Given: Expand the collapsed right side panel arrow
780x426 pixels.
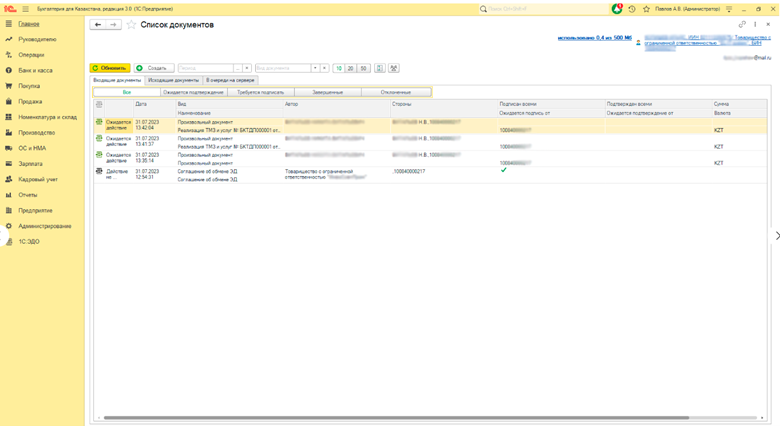Looking at the screenshot, I should tap(777, 236).
